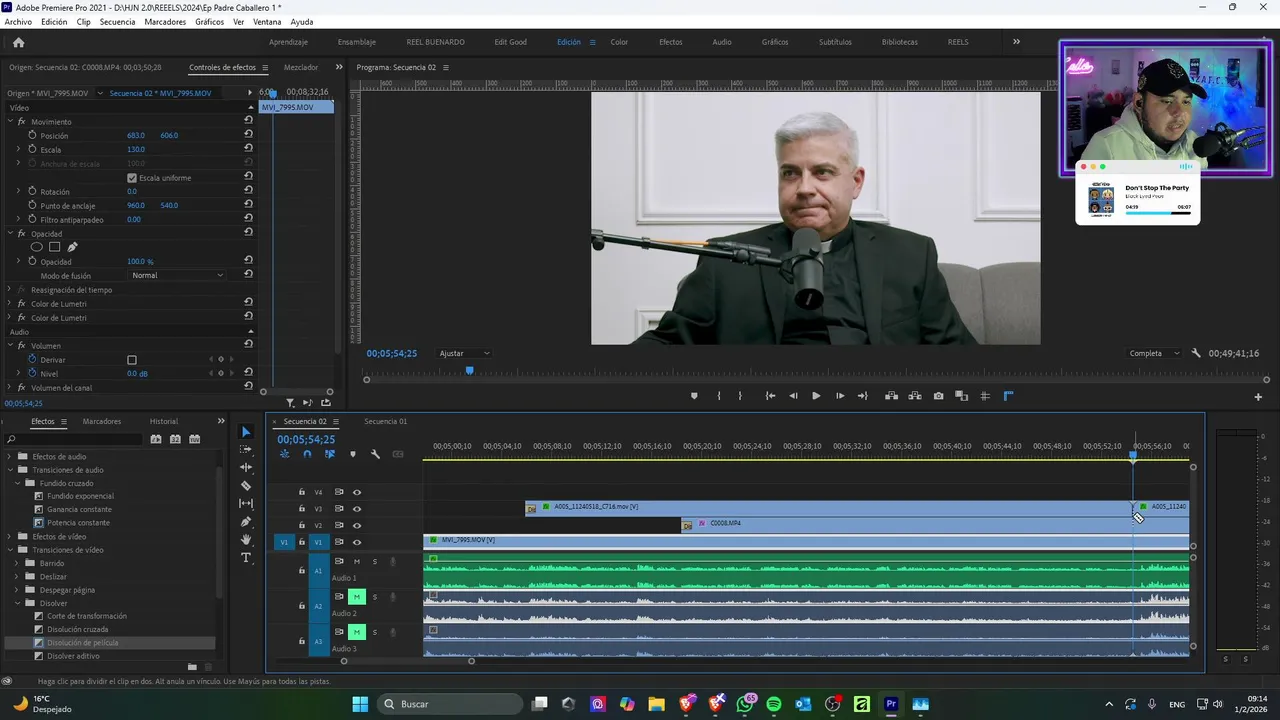Screen dimensions: 1280x720
Task: Select the Ripple Edit tool
Action: pyautogui.click(x=246, y=468)
